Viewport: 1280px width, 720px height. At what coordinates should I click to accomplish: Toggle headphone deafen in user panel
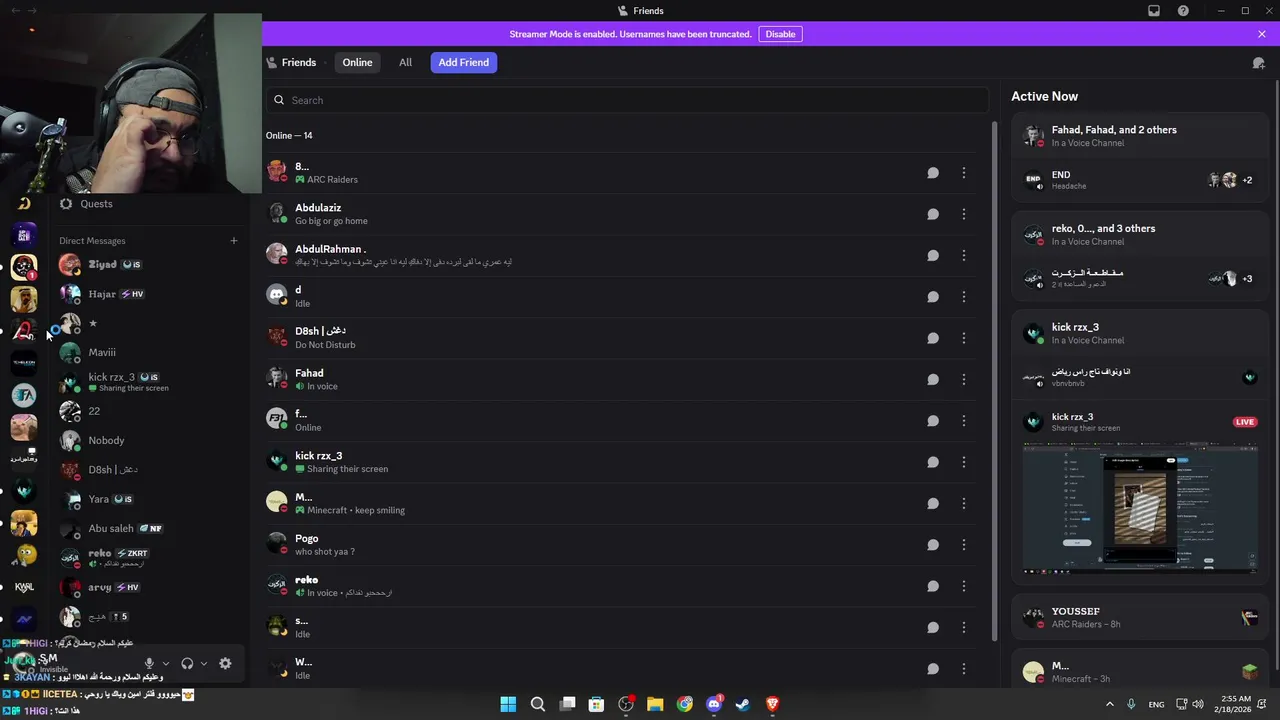(x=187, y=663)
